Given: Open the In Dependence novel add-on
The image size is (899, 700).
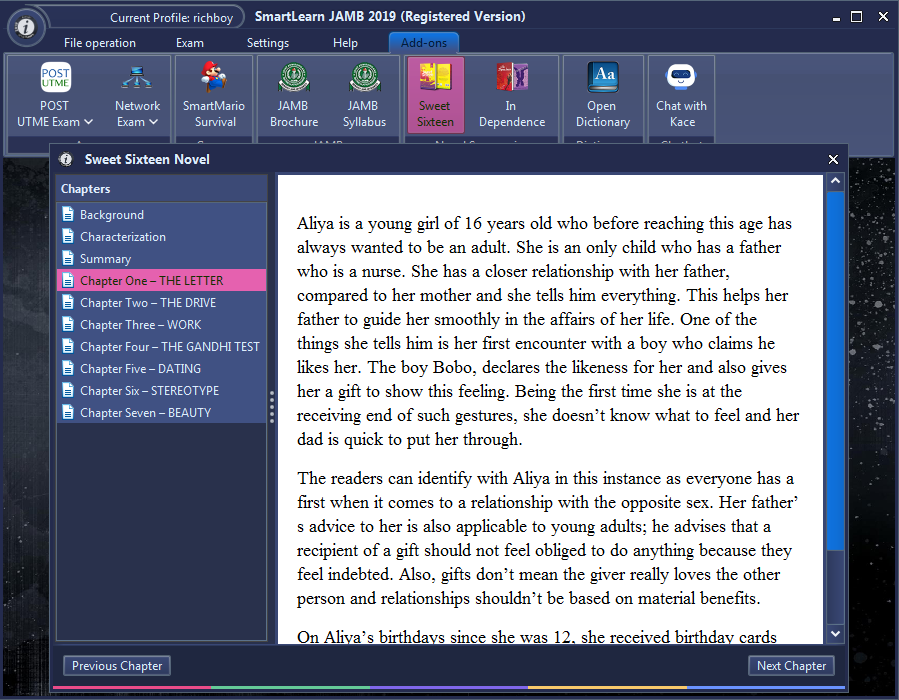Looking at the screenshot, I should tap(511, 96).
